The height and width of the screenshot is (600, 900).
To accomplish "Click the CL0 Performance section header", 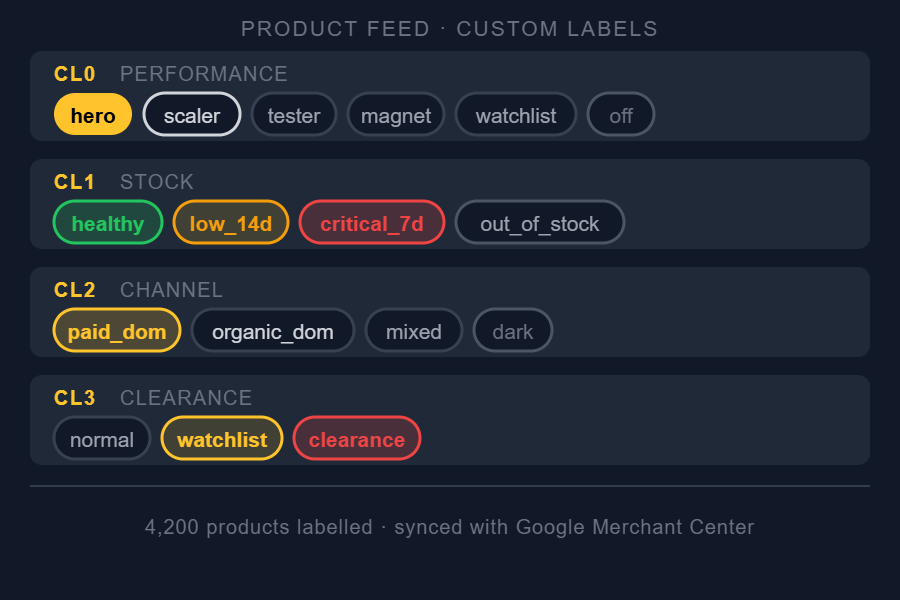I will coord(170,73).
